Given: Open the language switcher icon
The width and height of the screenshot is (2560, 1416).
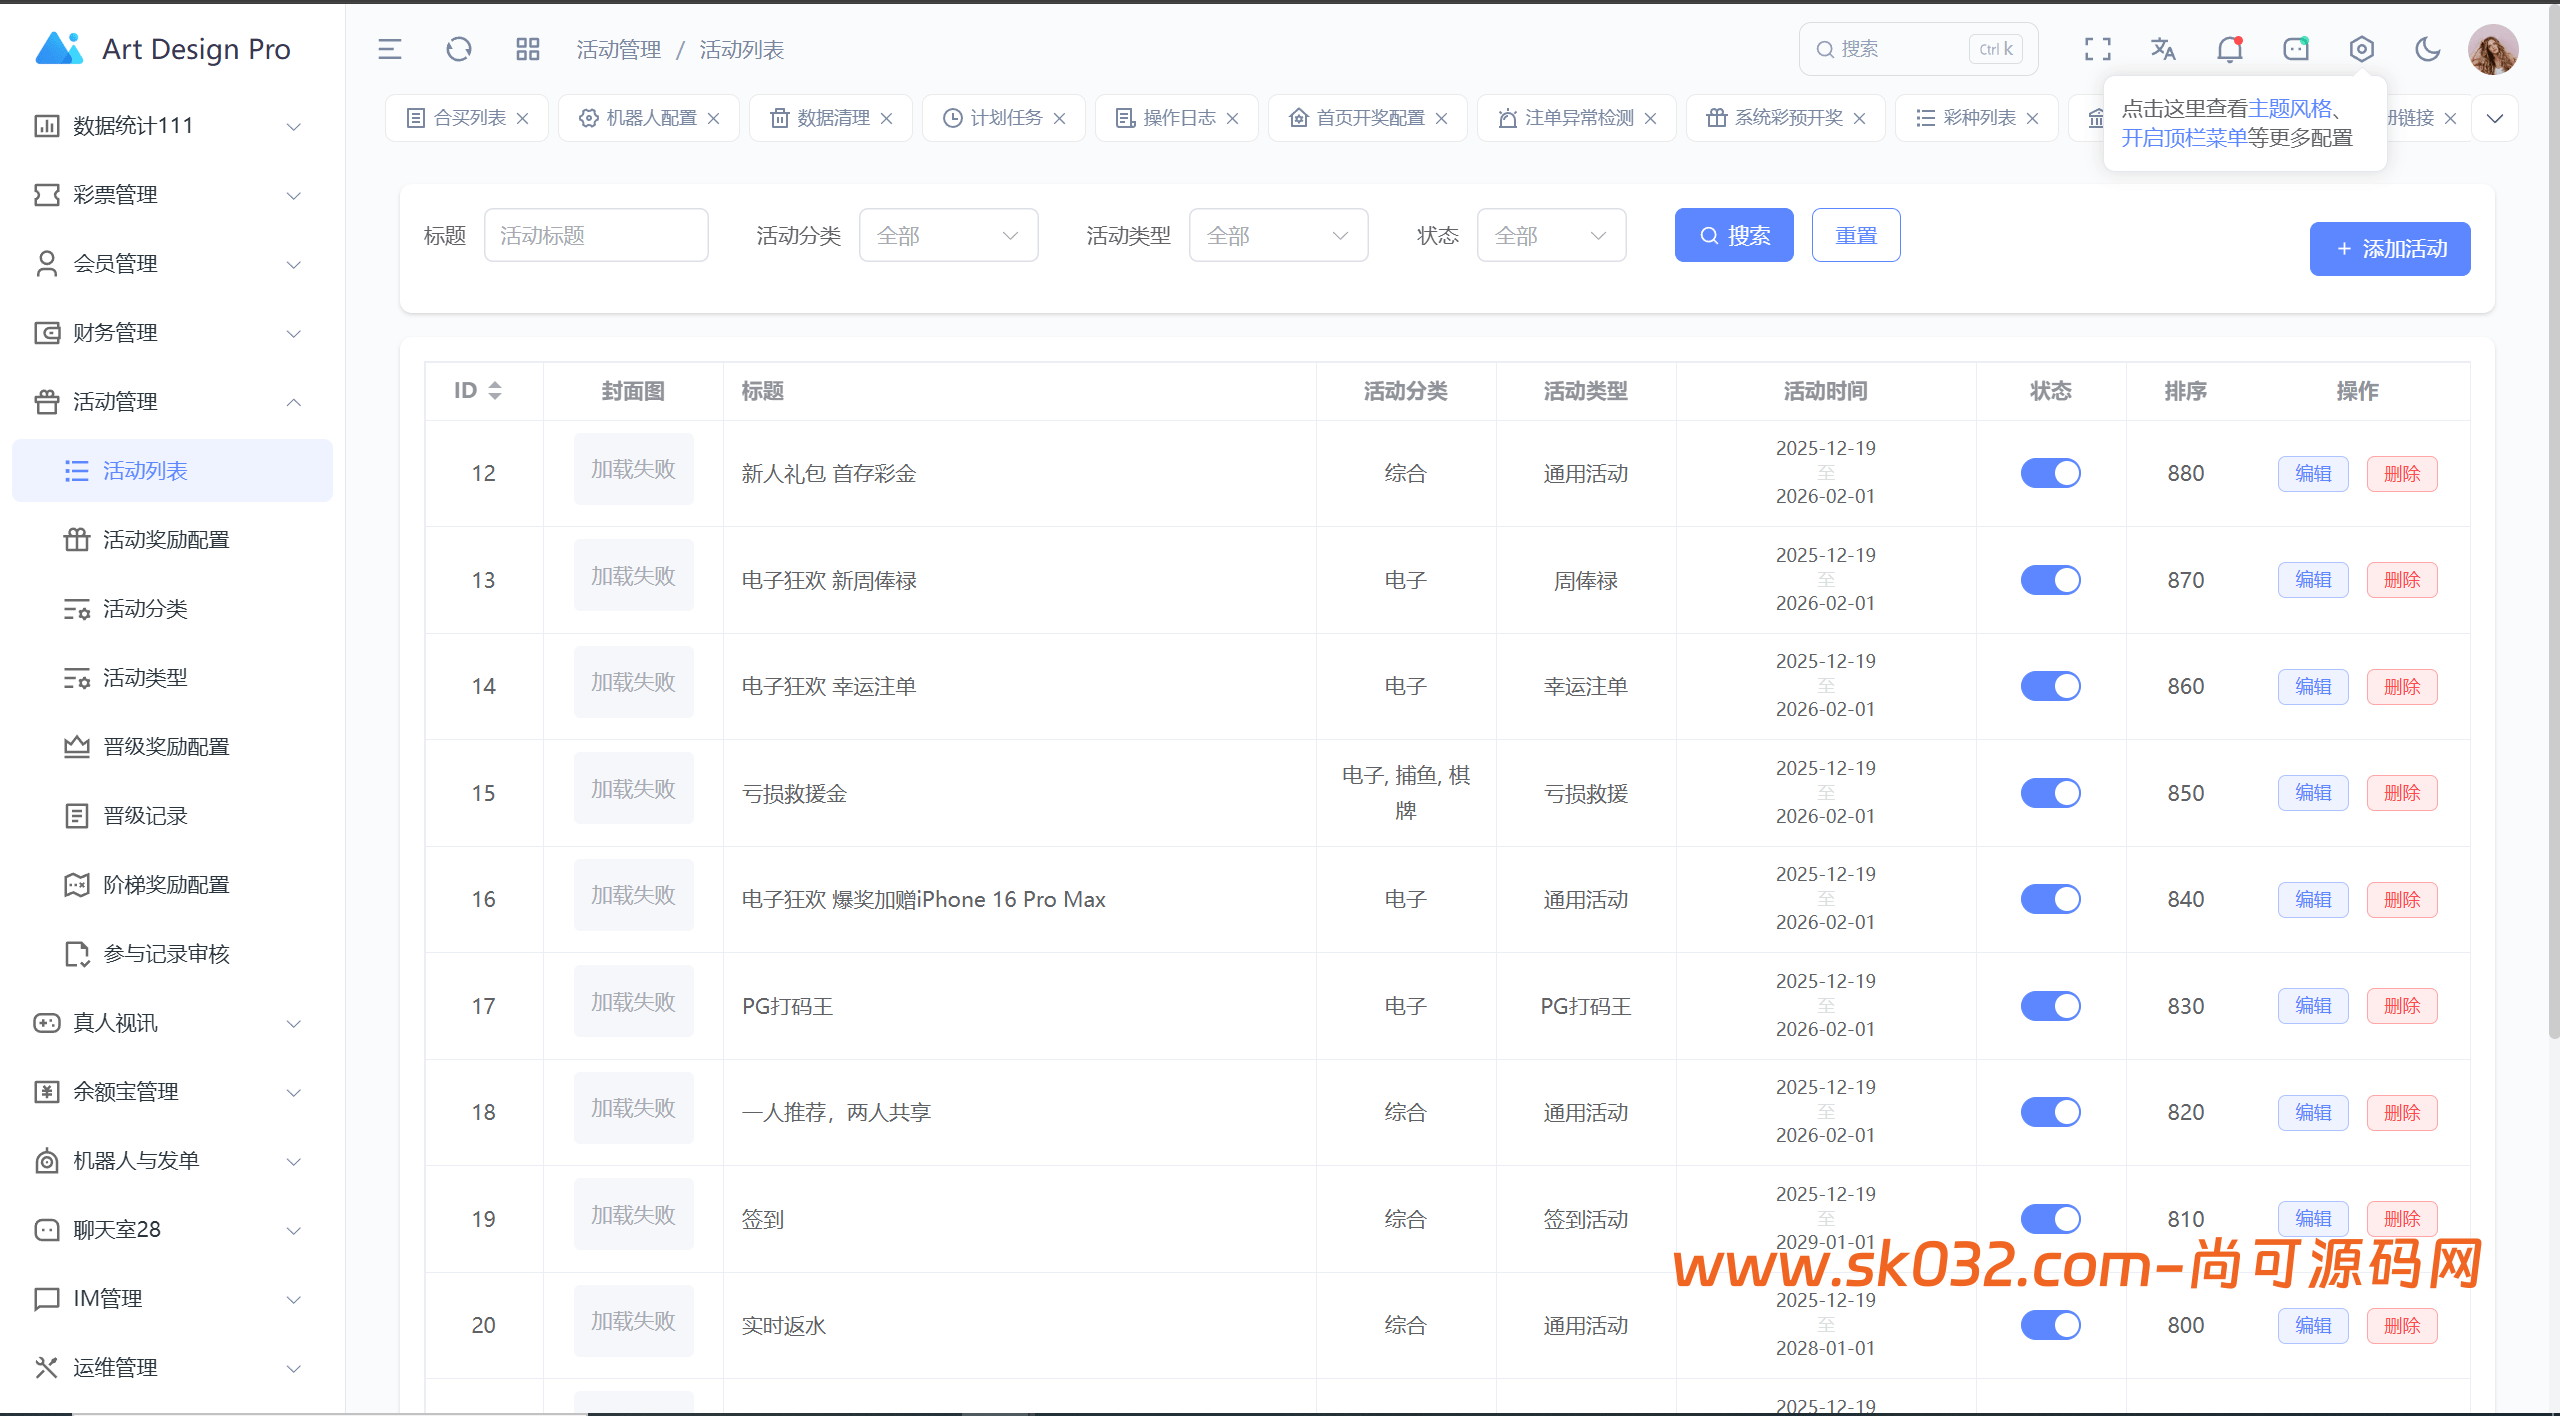Looking at the screenshot, I should click(x=2163, y=48).
